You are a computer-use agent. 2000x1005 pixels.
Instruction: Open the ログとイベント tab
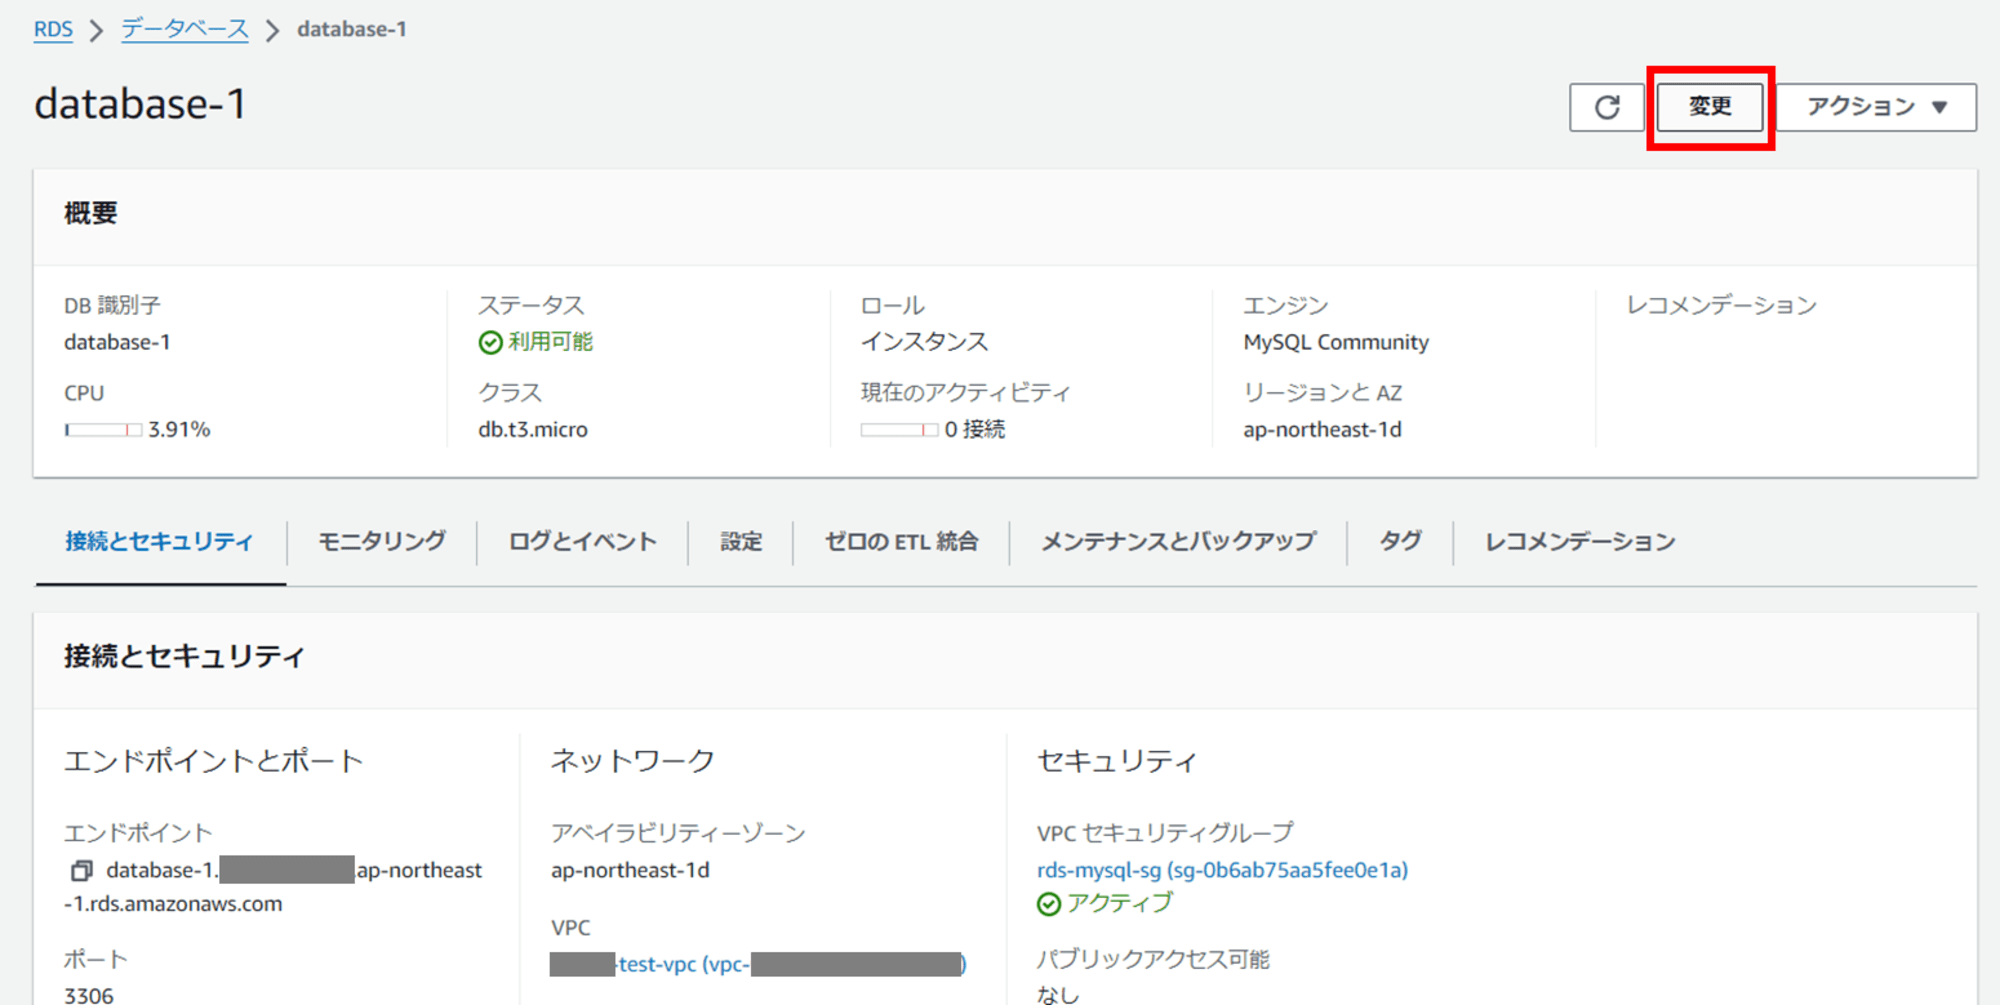pos(583,542)
